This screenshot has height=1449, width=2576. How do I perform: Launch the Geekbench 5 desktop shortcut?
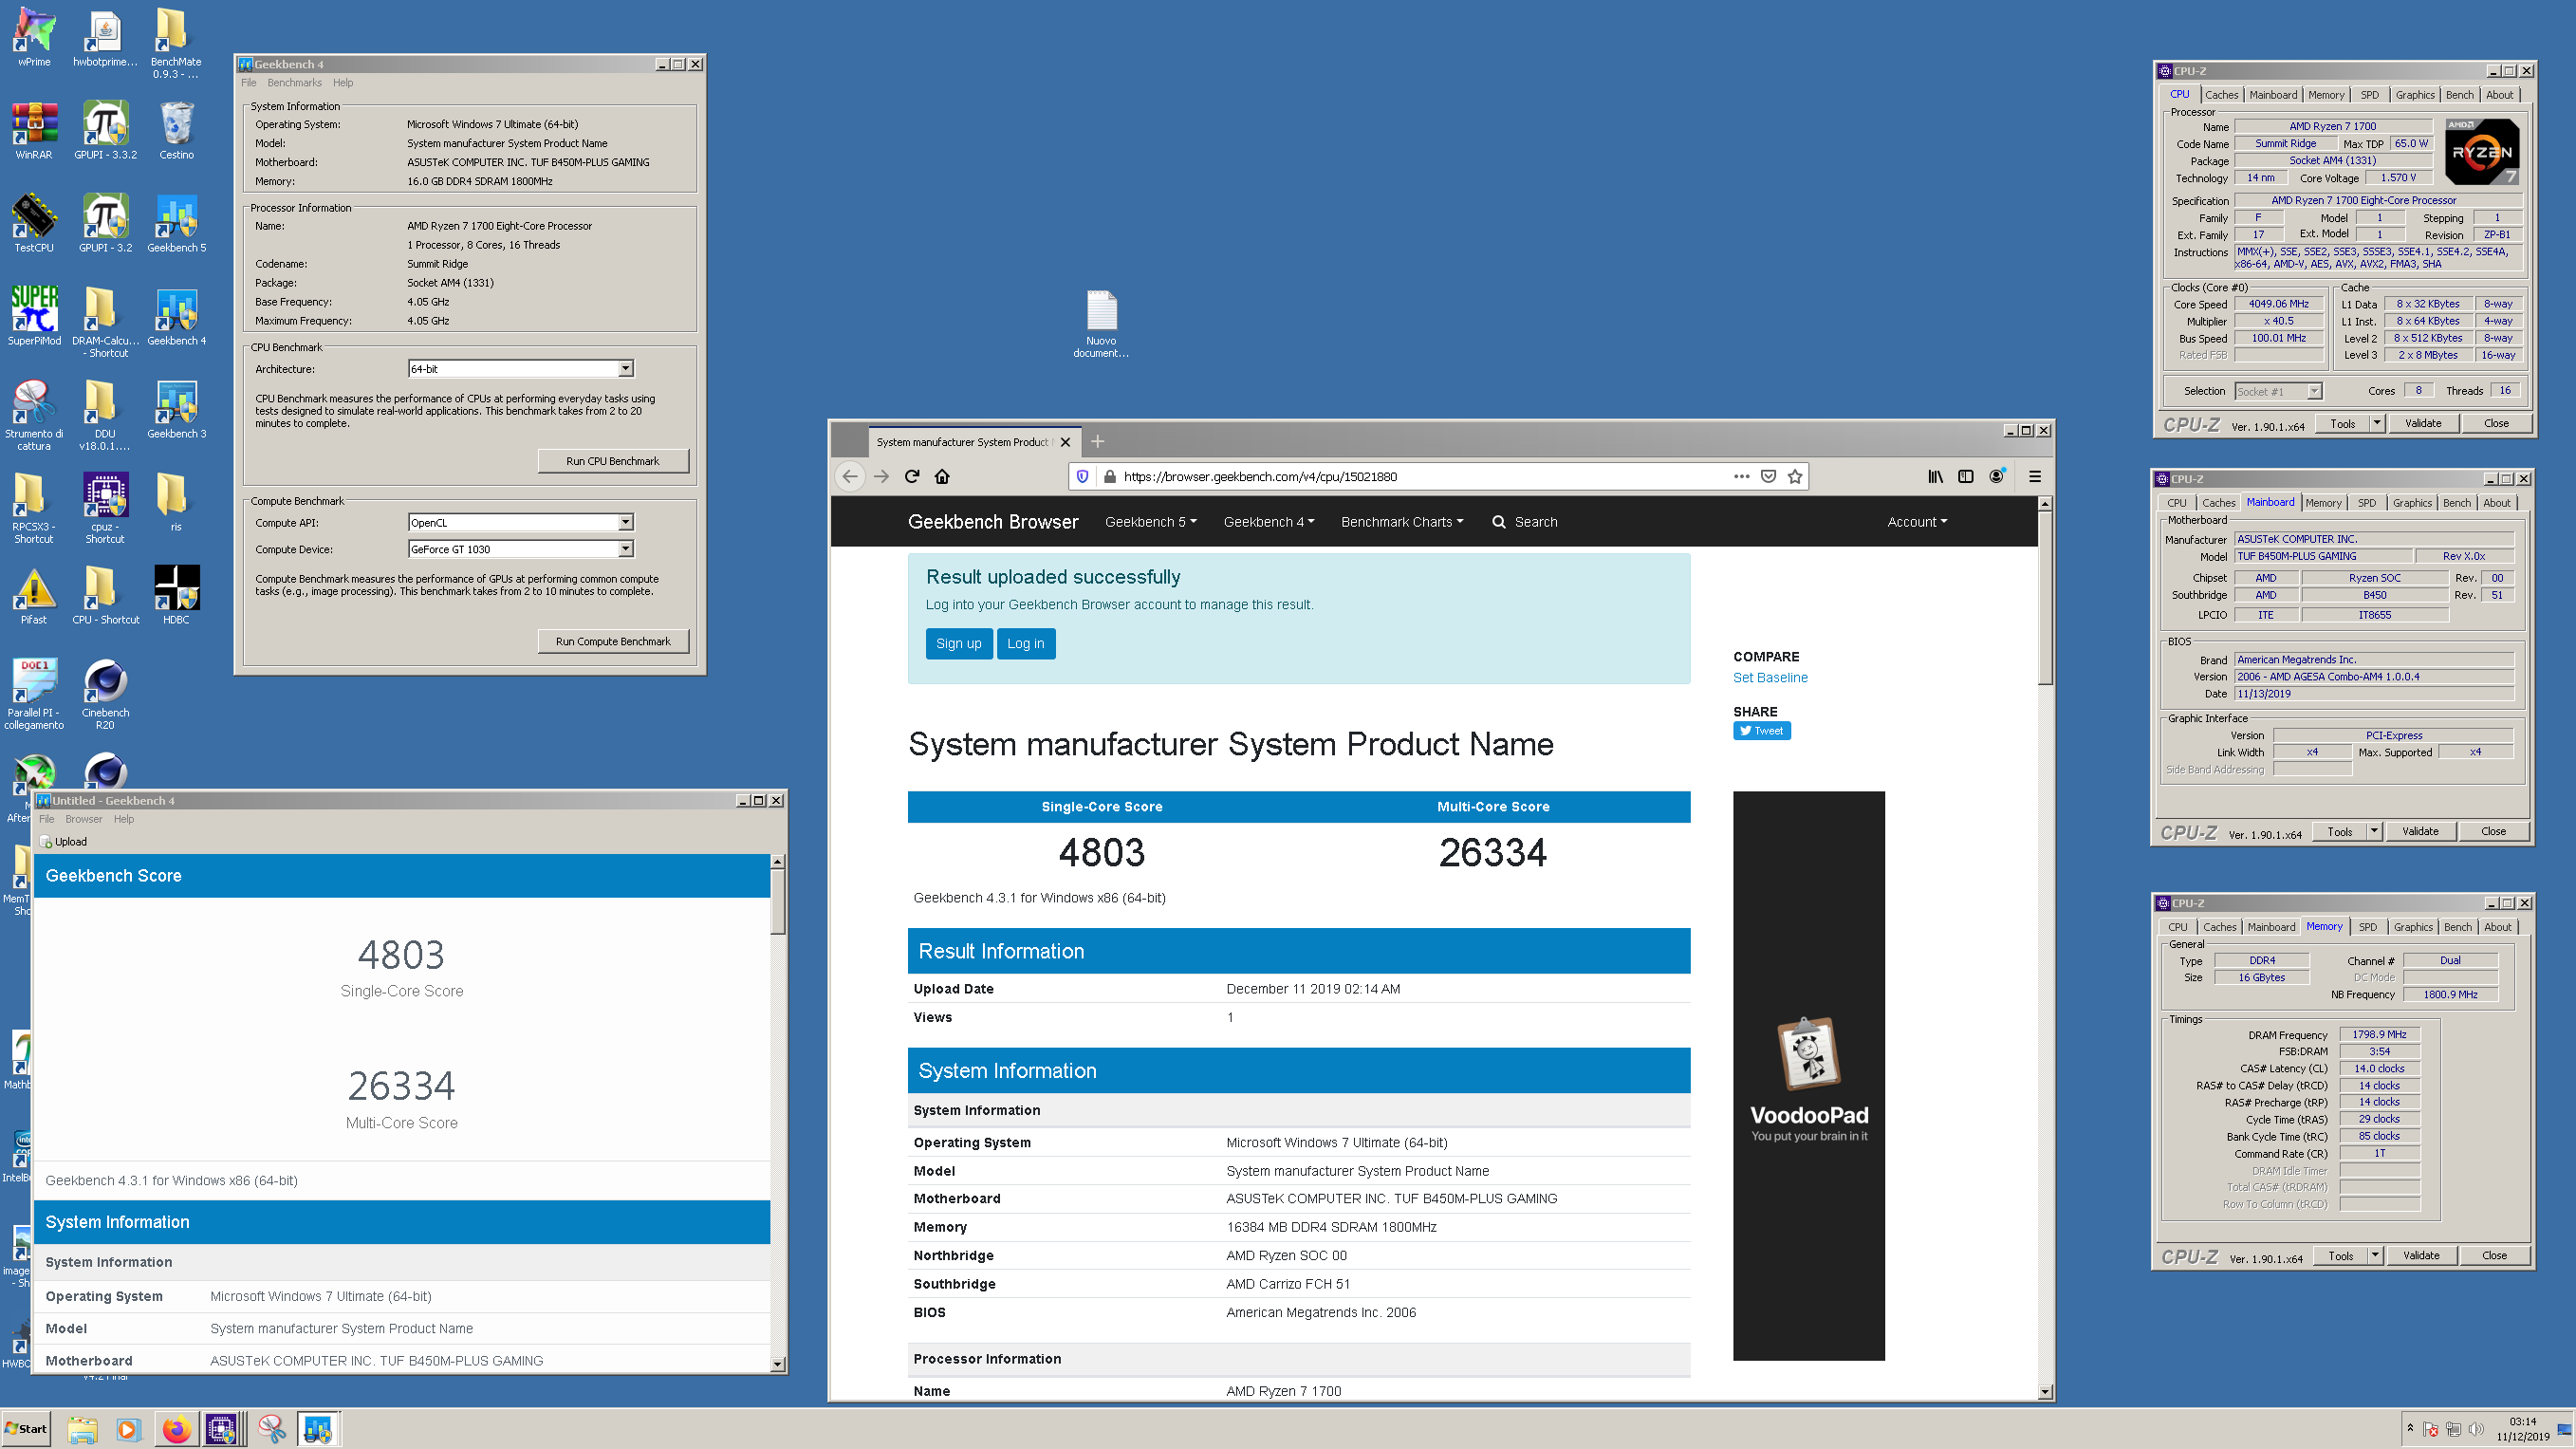pyautogui.click(x=176, y=223)
